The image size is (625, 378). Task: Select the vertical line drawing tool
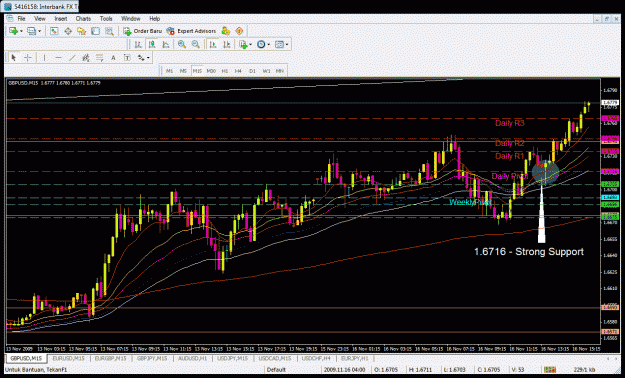click(x=44, y=58)
